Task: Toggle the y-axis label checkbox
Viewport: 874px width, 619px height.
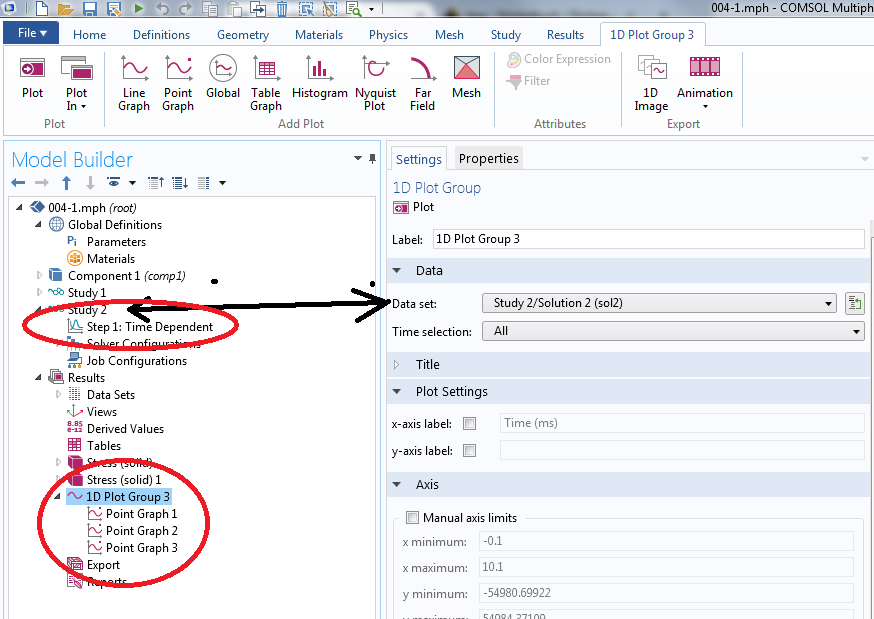Action: pyautogui.click(x=470, y=451)
